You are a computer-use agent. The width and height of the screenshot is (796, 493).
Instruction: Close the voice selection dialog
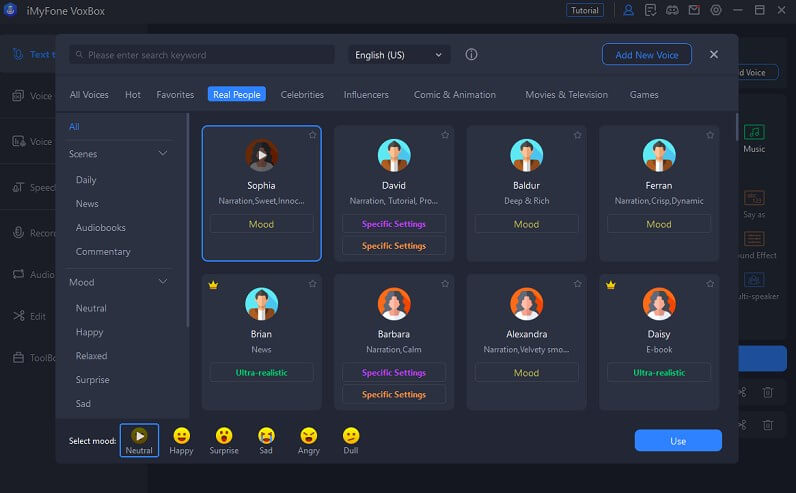tap(714, 54)
